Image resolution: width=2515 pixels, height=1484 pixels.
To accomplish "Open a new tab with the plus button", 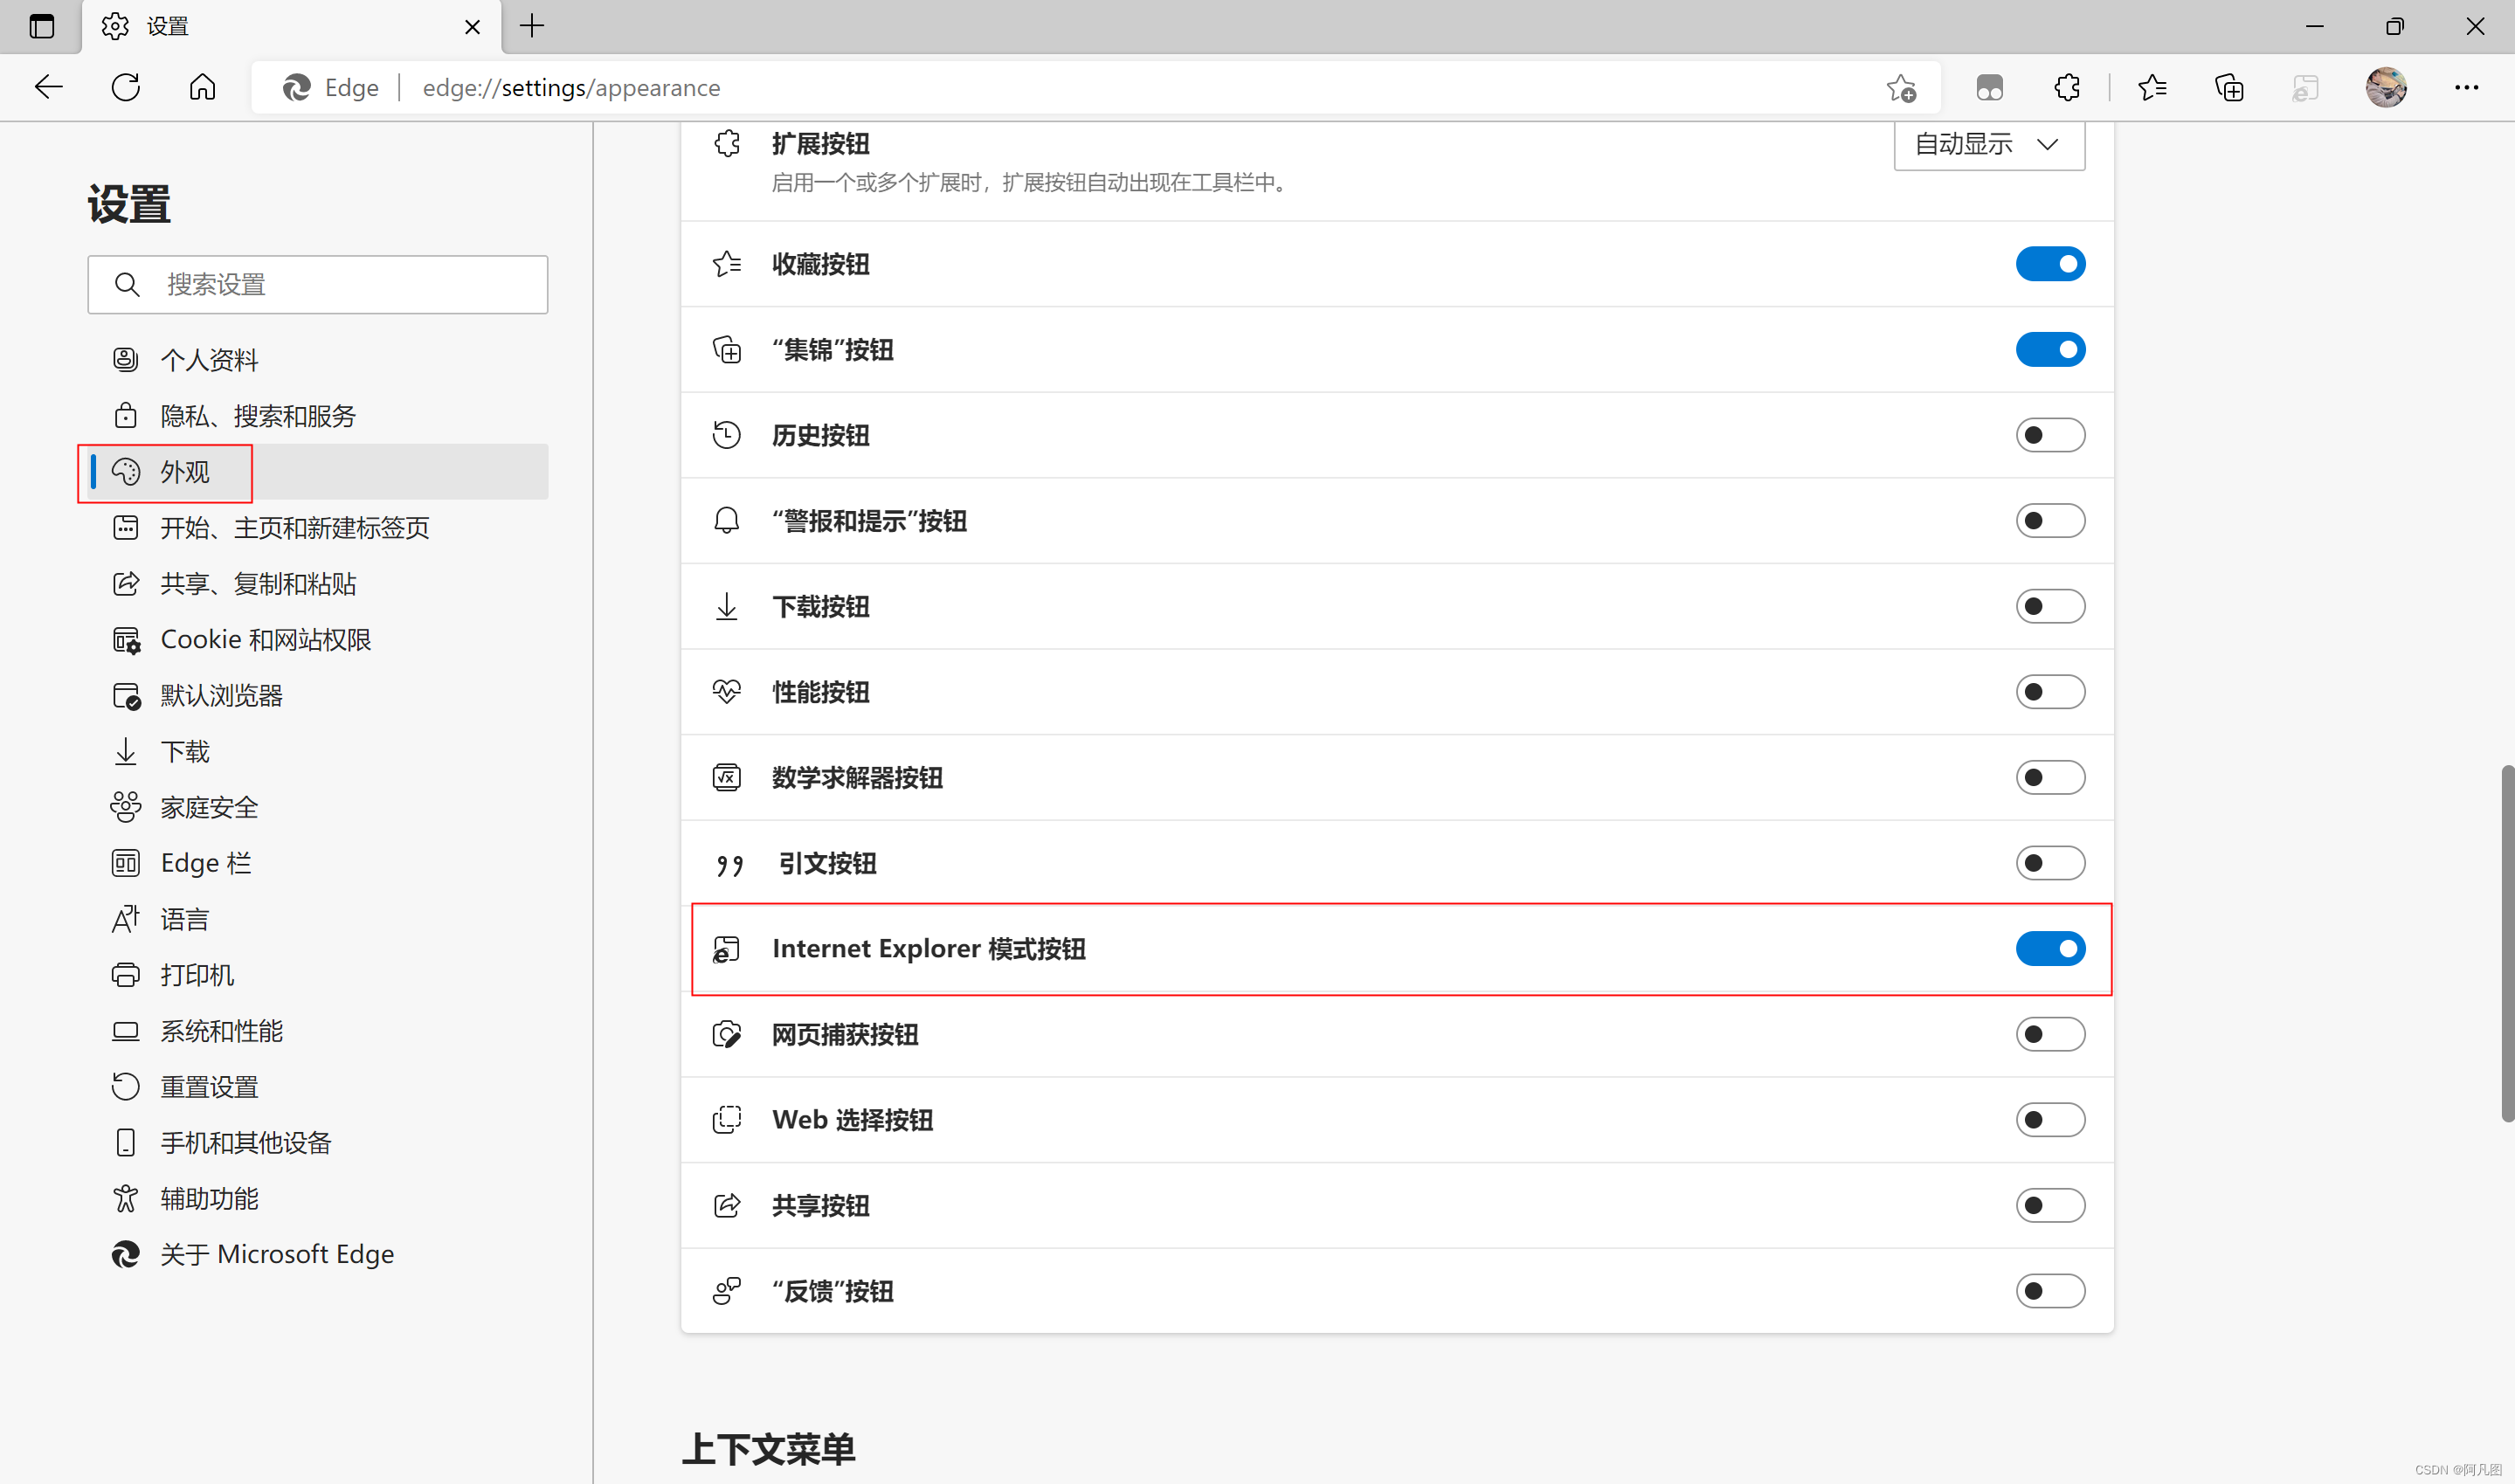I will pos(532,27).
